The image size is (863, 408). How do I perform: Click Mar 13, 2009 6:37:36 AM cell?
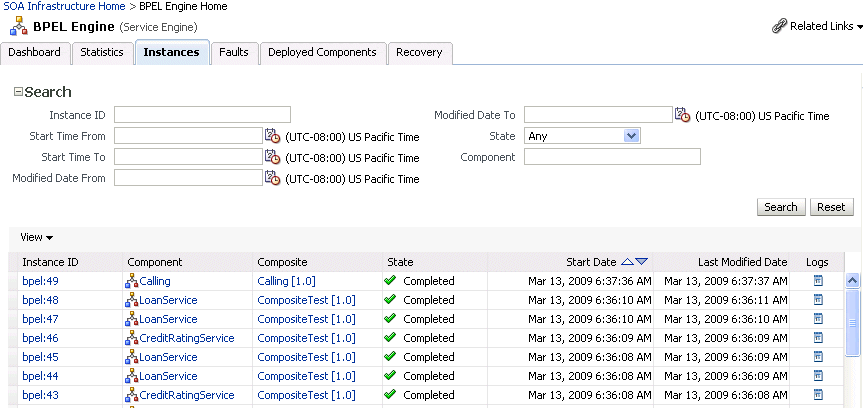(589, 281)
